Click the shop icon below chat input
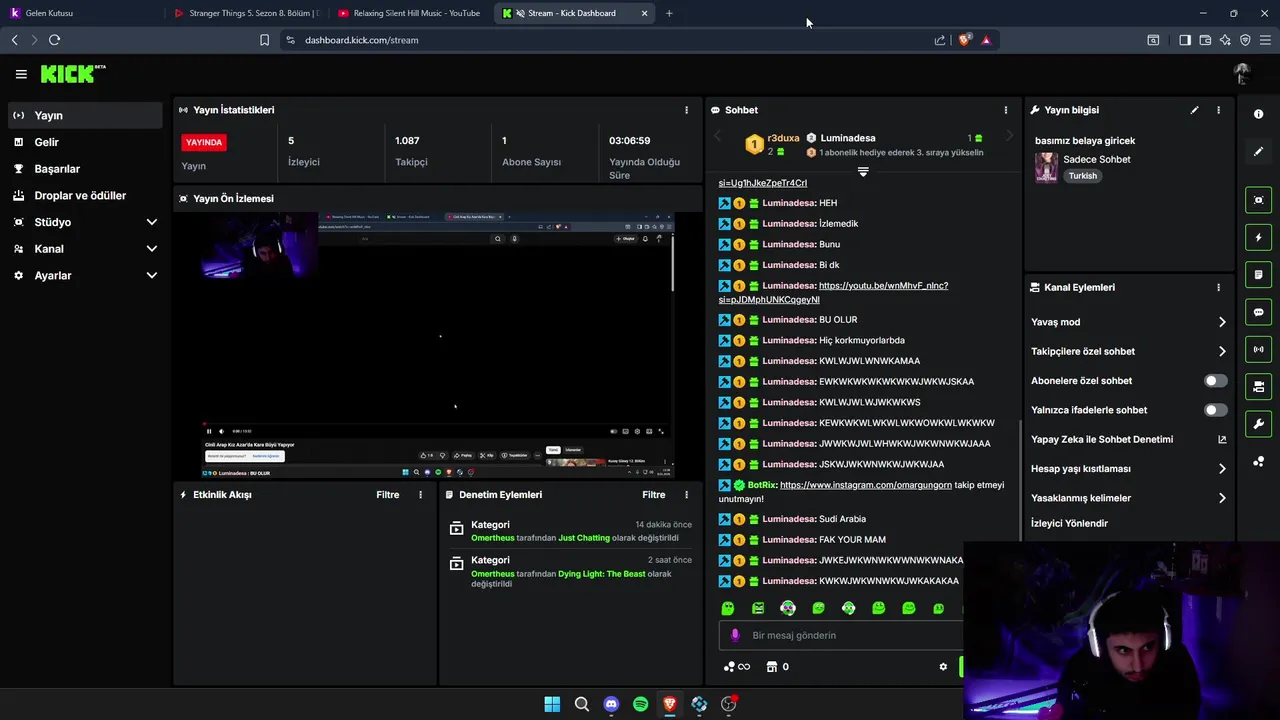The width and height of the screenshot is (1280, 720). point(771,667)
